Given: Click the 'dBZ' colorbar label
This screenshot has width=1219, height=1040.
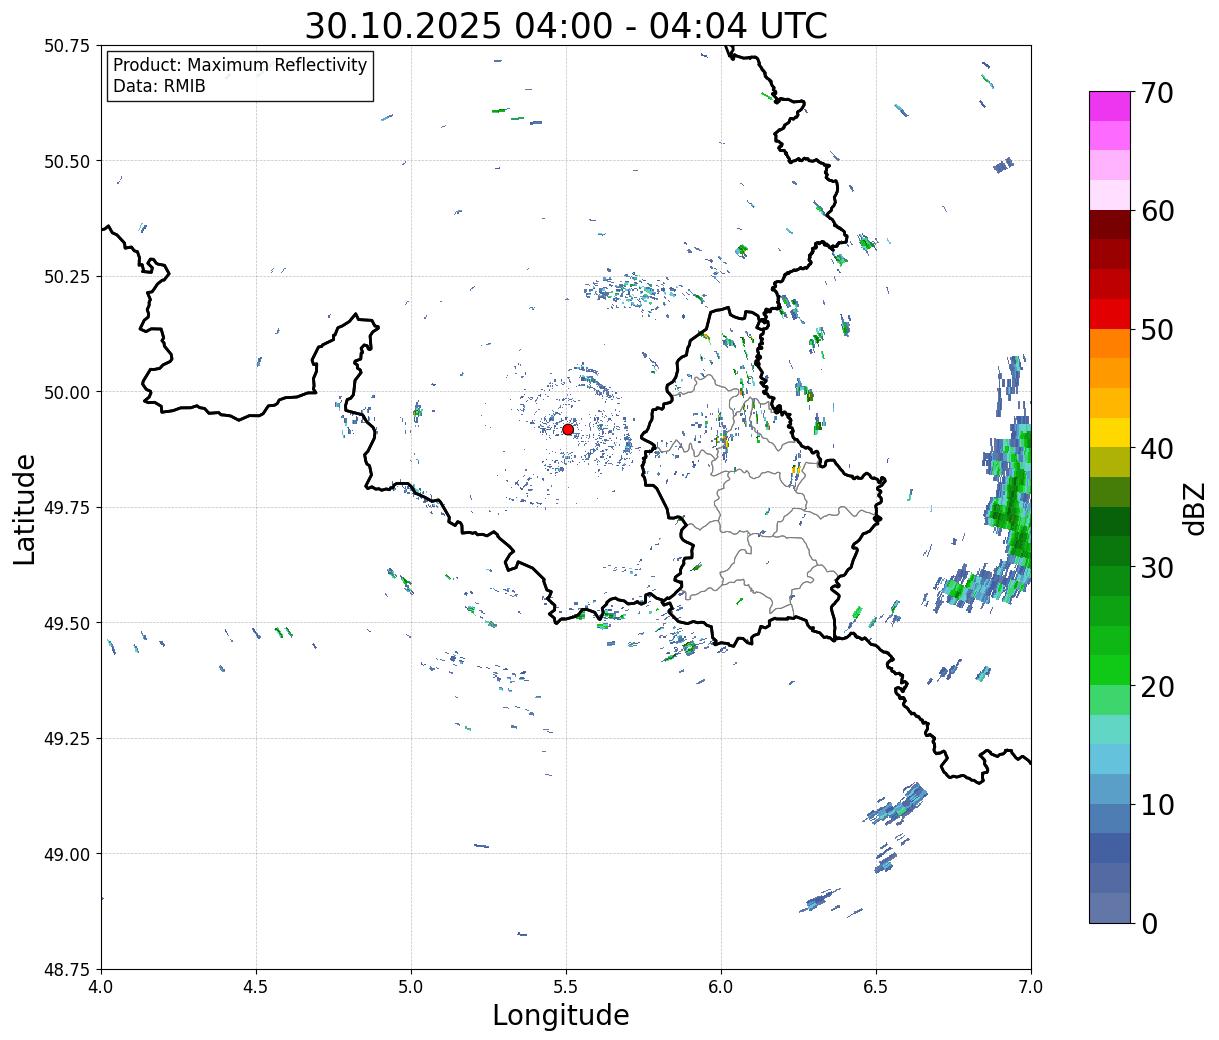Looking at the screenshot, I should tap(1194, 508).
